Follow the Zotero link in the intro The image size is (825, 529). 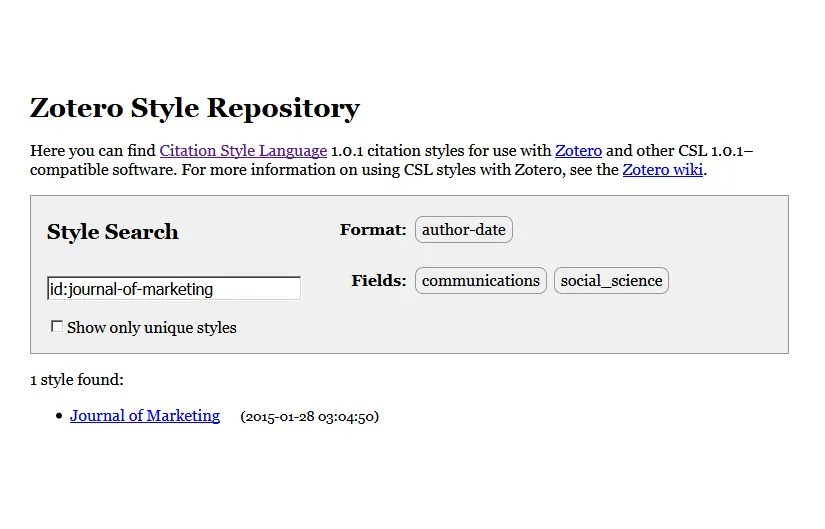click(x=578, y=151)
